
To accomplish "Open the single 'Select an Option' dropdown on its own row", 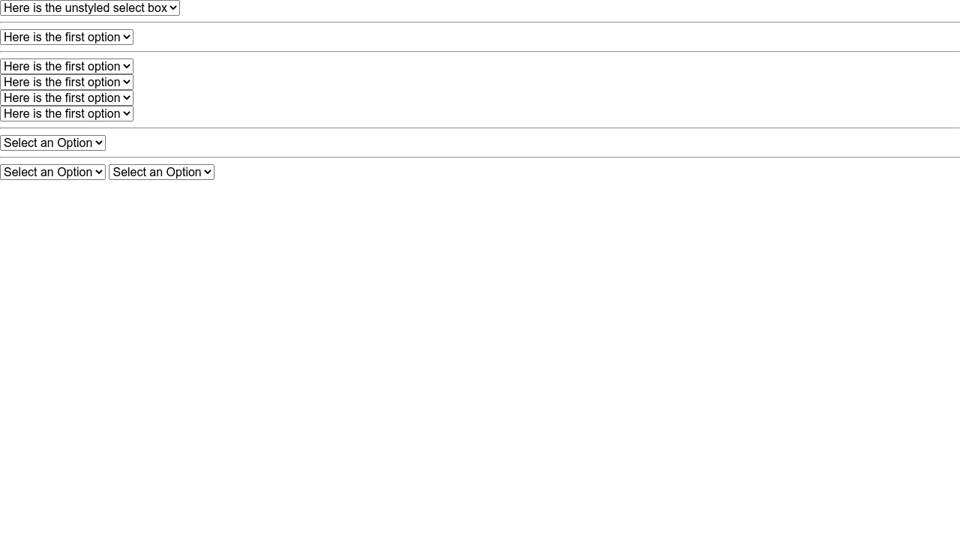I will tap(53, 143).
